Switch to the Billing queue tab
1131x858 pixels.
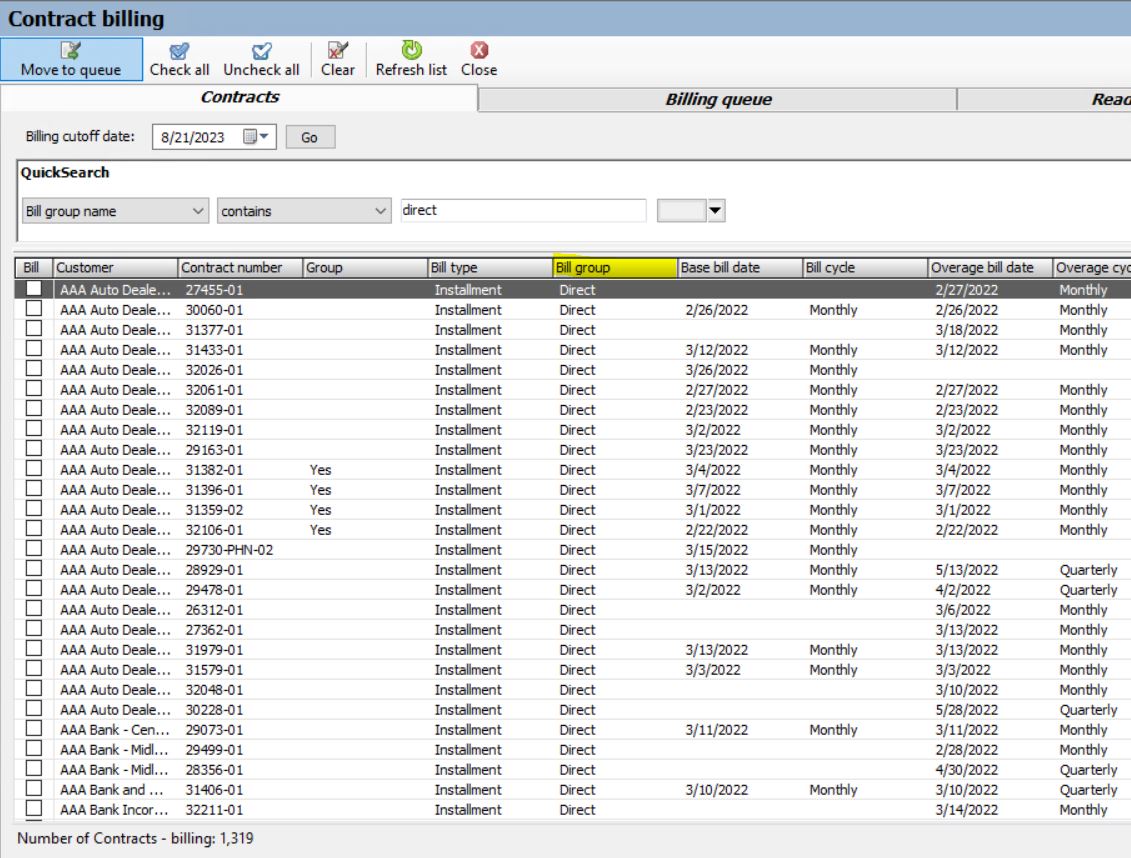pyautogui.click(x=718, y=99)
